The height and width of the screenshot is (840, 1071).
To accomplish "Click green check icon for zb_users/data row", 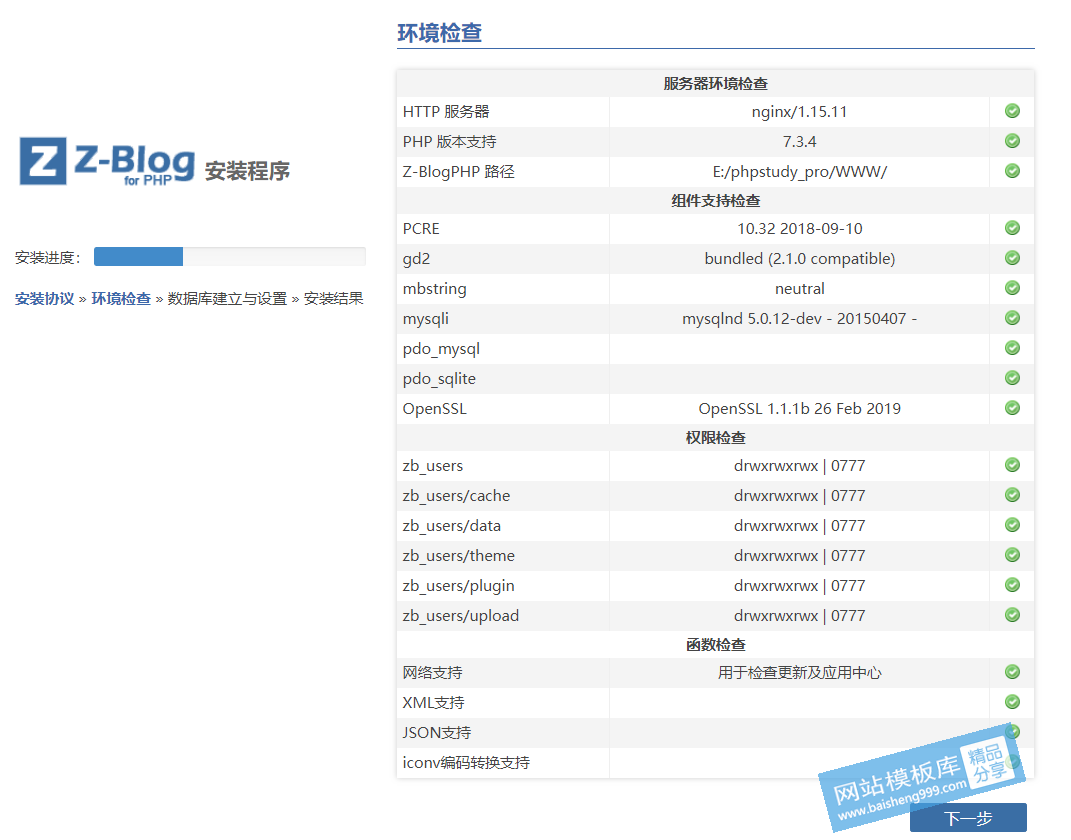I will (x=1012, y=525).
